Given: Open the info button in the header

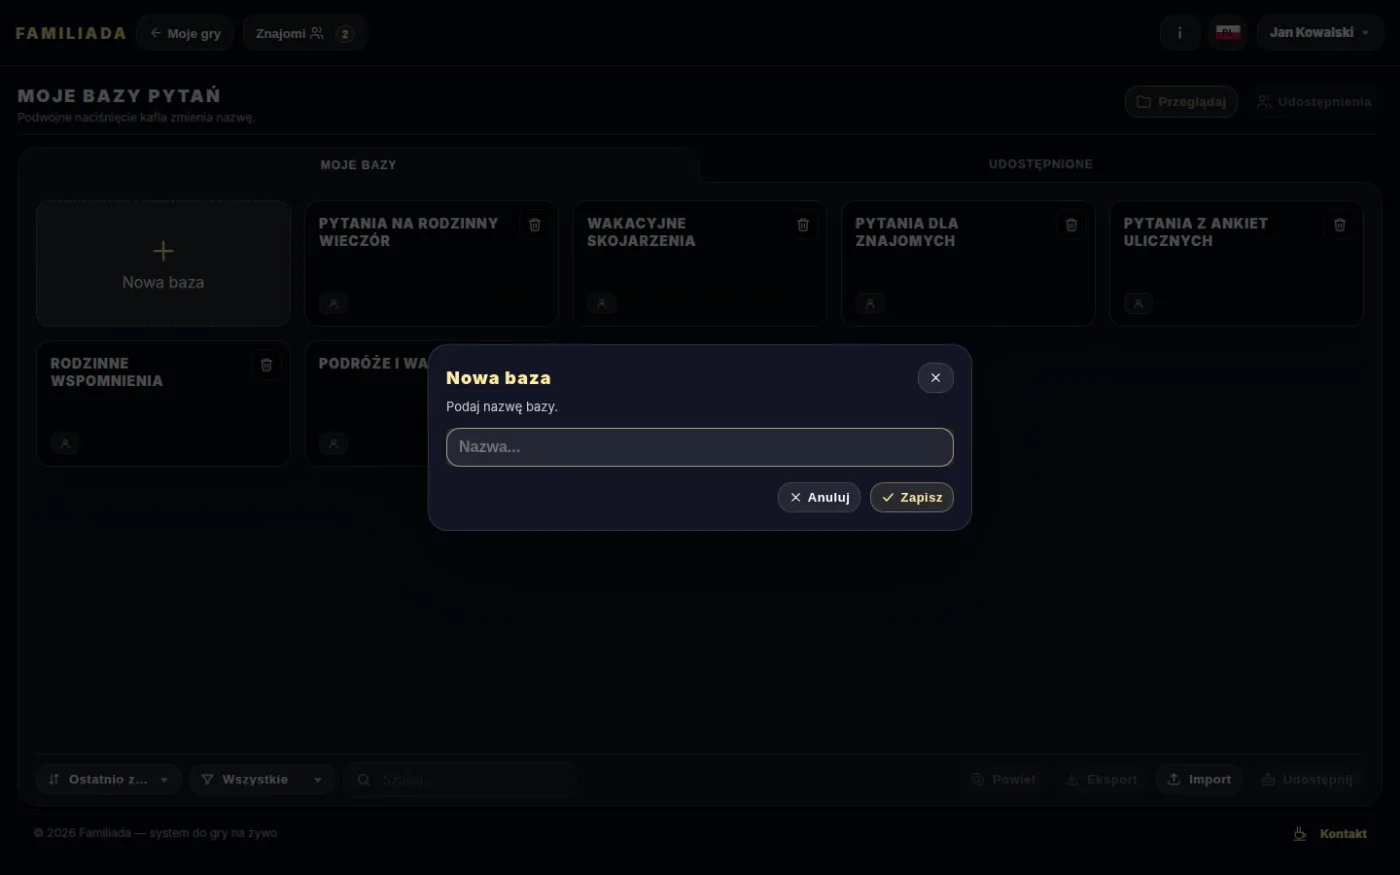Looking at the screenshot, I should pyautogui.click(x=1180, y=33).
